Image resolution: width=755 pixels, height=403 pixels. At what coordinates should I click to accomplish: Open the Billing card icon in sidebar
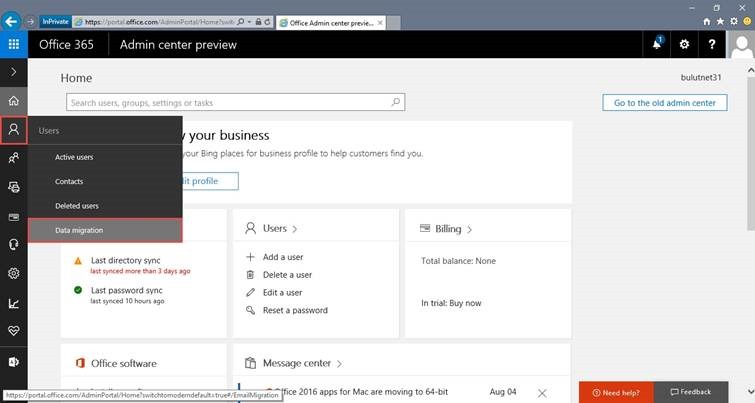click(13, 217)
